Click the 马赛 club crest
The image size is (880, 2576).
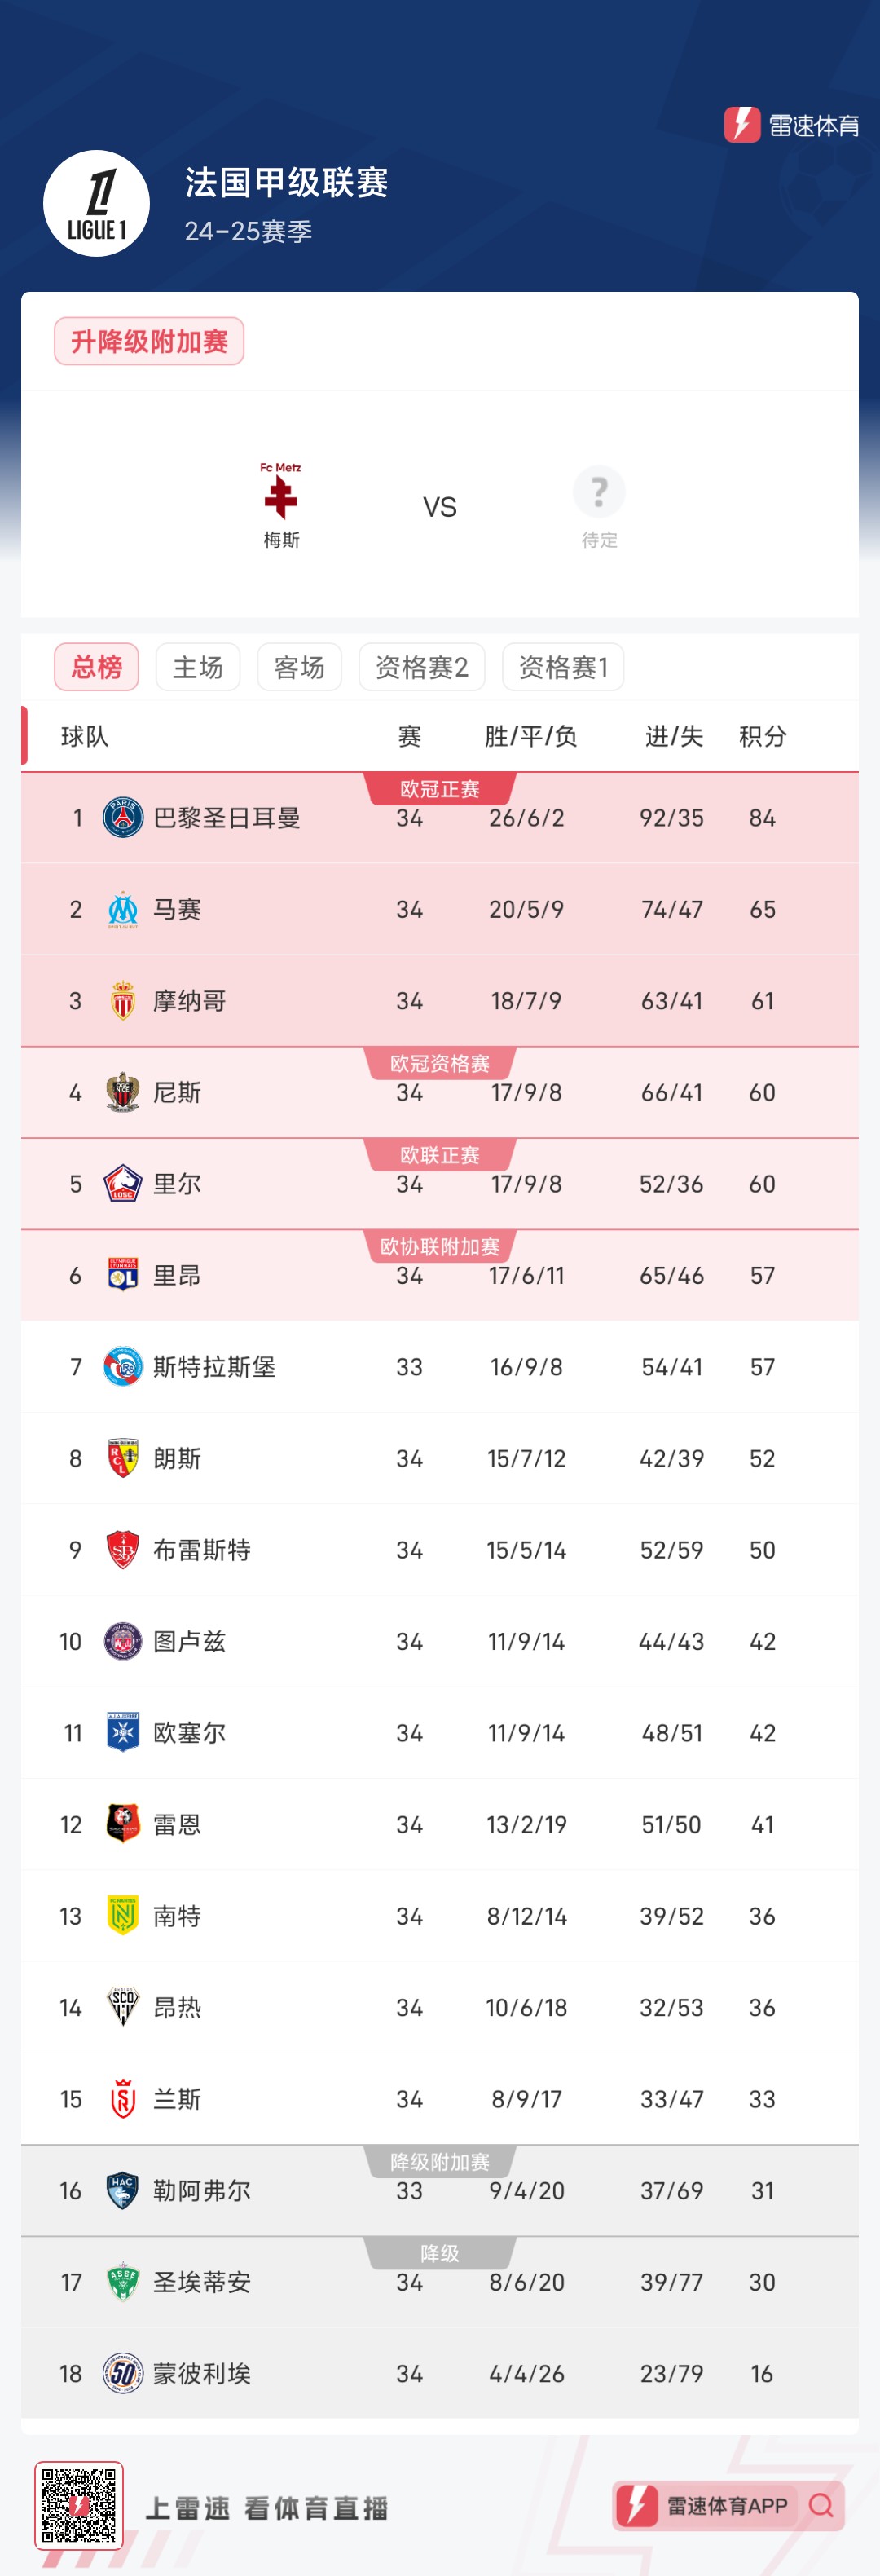tap(122, 909)
